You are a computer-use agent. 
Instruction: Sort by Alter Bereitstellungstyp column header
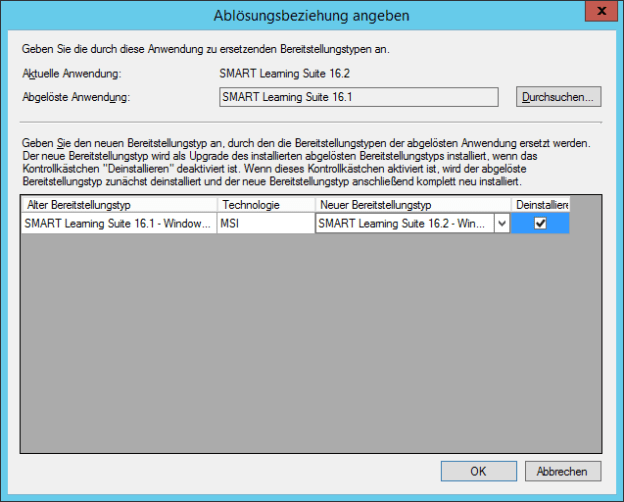point(118,204)
